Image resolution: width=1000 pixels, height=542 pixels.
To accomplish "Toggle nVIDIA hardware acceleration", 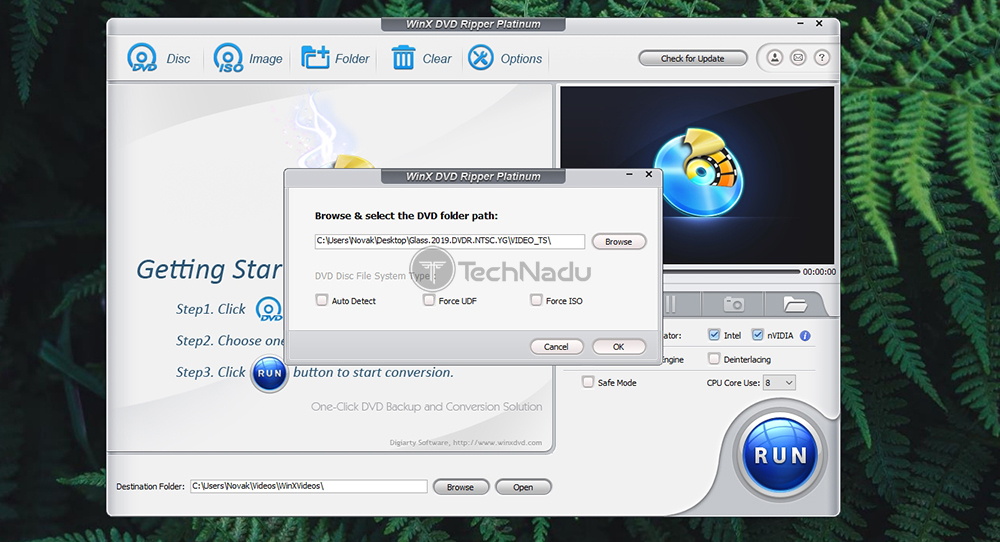I will click(x=758, y=335).
